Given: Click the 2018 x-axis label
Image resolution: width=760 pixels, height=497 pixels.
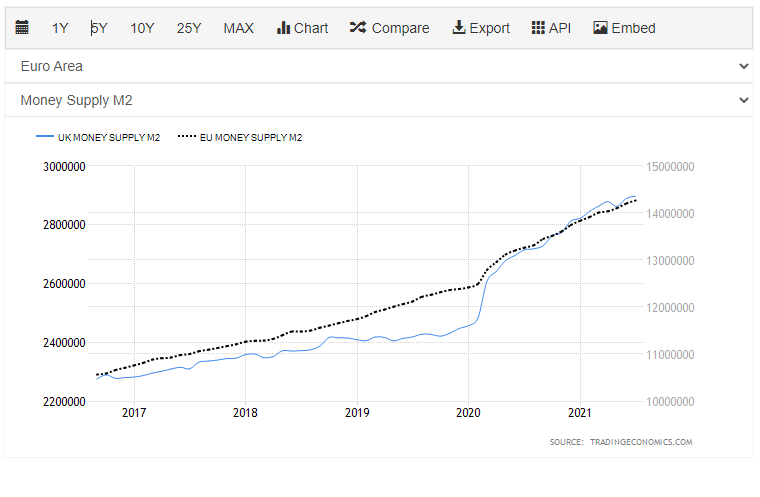Looking at the screenshot, I should tap(245, 413).
